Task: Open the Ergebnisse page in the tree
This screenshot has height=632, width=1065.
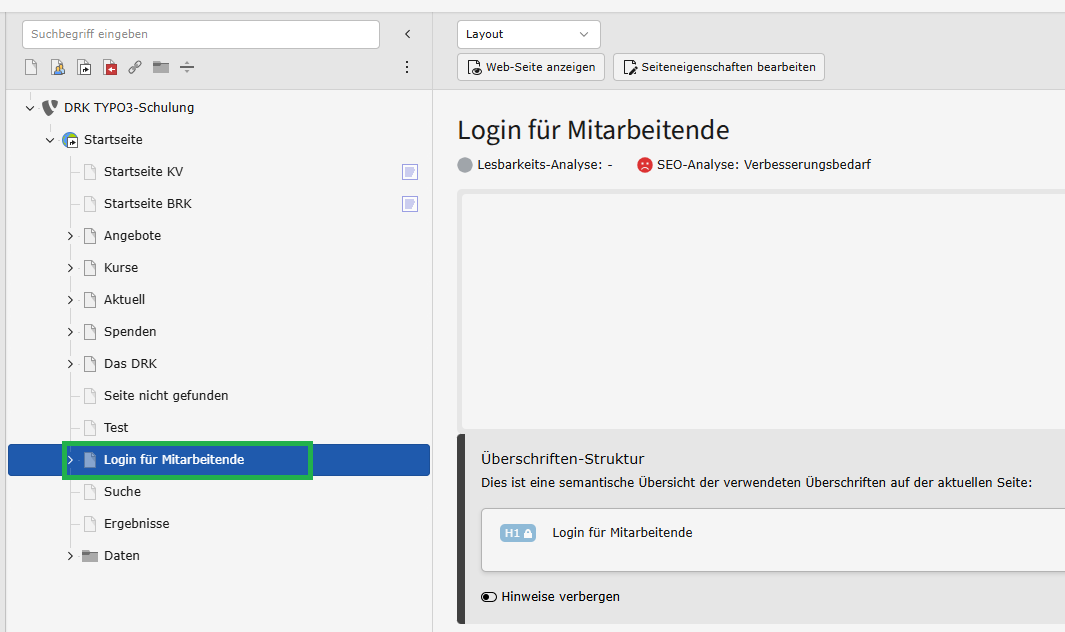Action: click(x=137, y=523)
